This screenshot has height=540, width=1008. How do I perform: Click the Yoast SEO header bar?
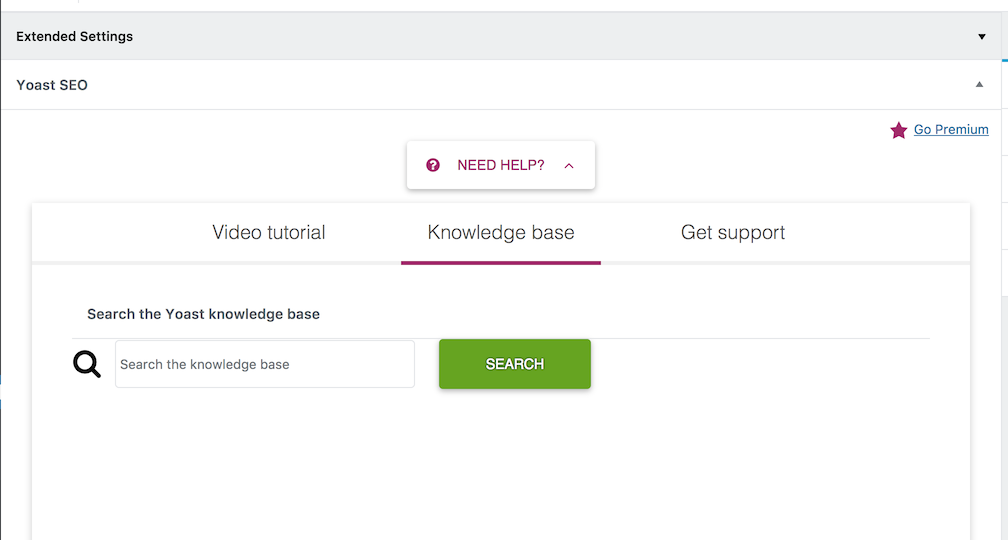[x=500, y=85]
